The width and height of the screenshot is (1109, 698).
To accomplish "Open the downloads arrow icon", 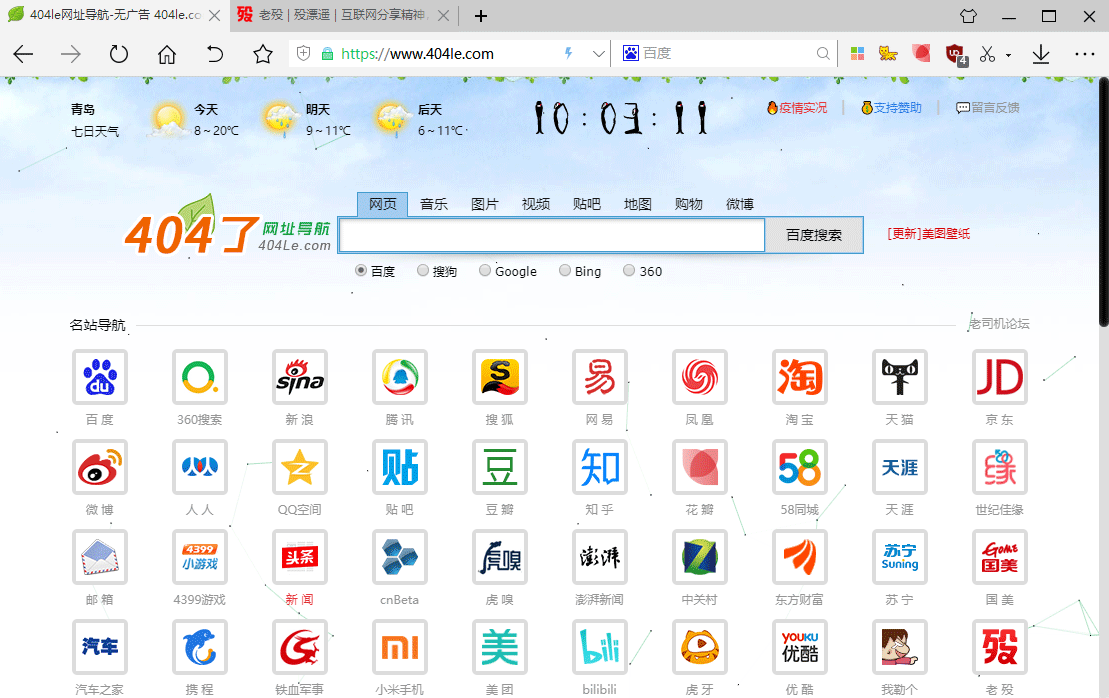I will point(1041,54).
